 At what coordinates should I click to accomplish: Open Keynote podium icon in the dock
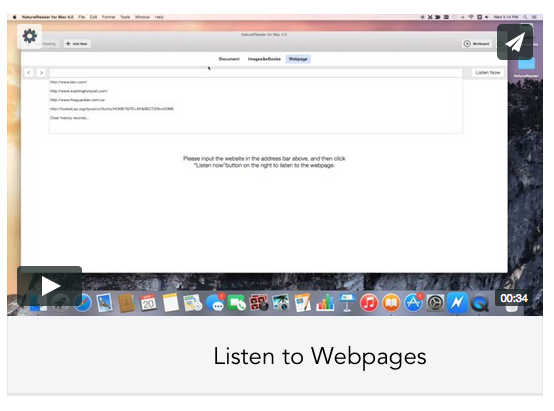347,303
